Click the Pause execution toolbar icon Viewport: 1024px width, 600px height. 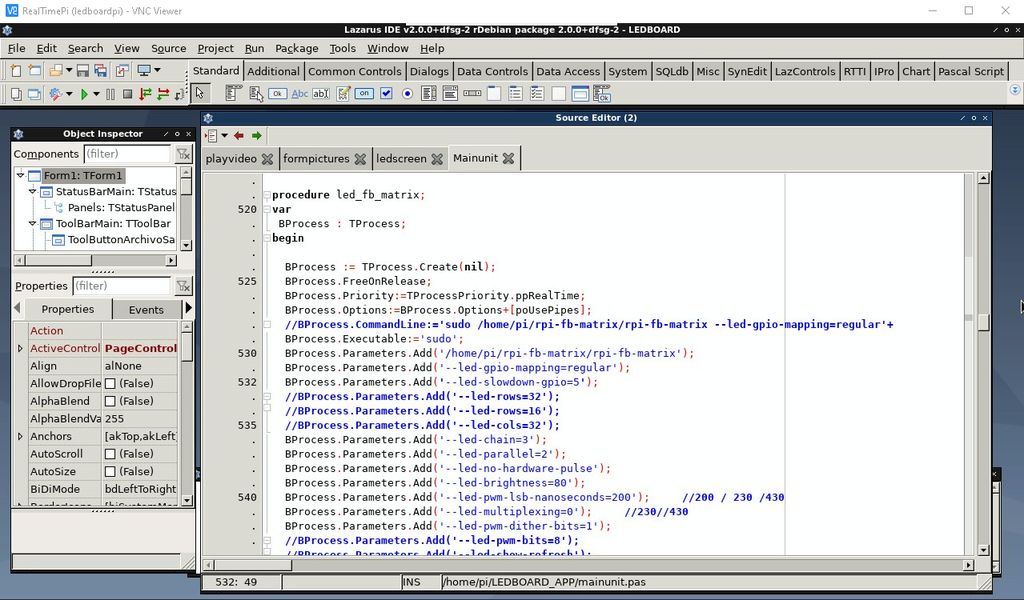(110, 92)
